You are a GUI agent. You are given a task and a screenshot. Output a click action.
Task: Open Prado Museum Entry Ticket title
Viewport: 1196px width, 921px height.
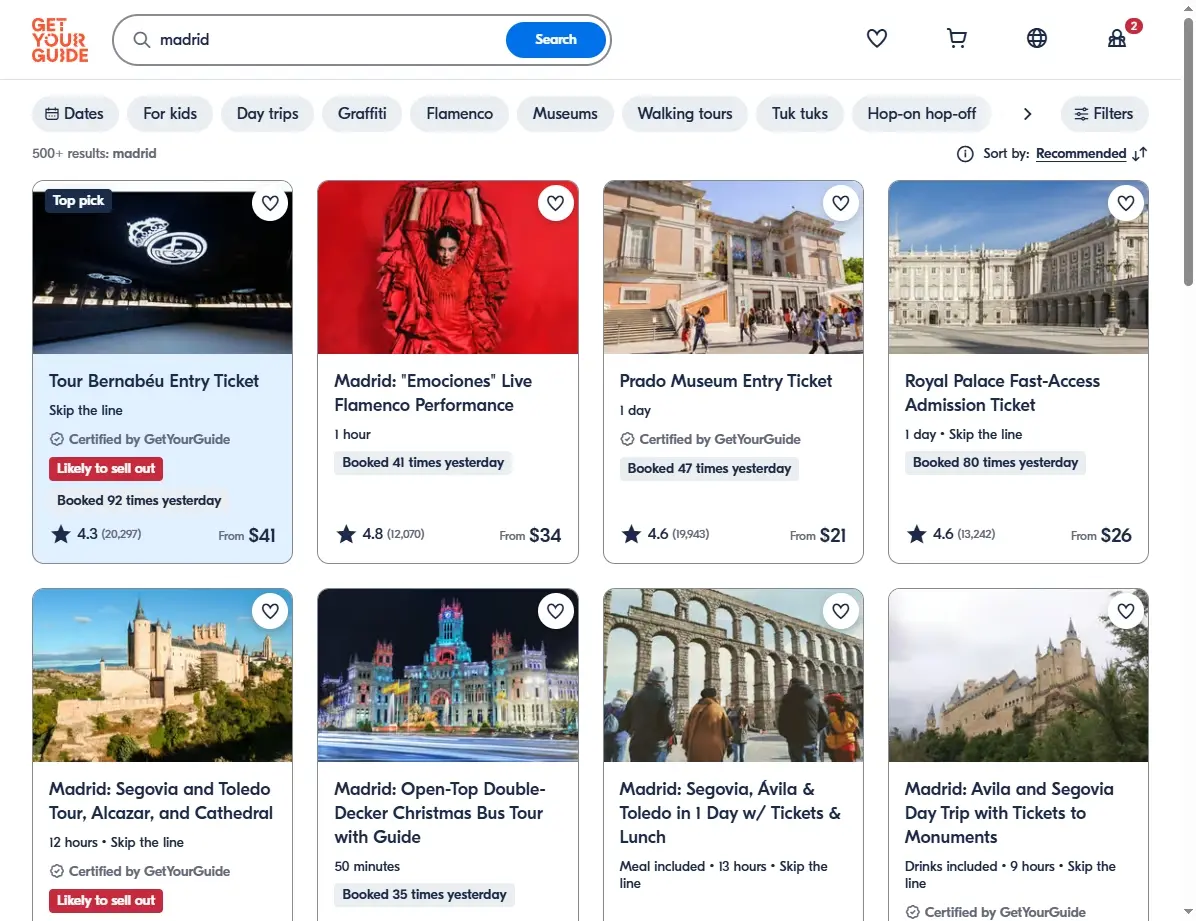[725, 381]
